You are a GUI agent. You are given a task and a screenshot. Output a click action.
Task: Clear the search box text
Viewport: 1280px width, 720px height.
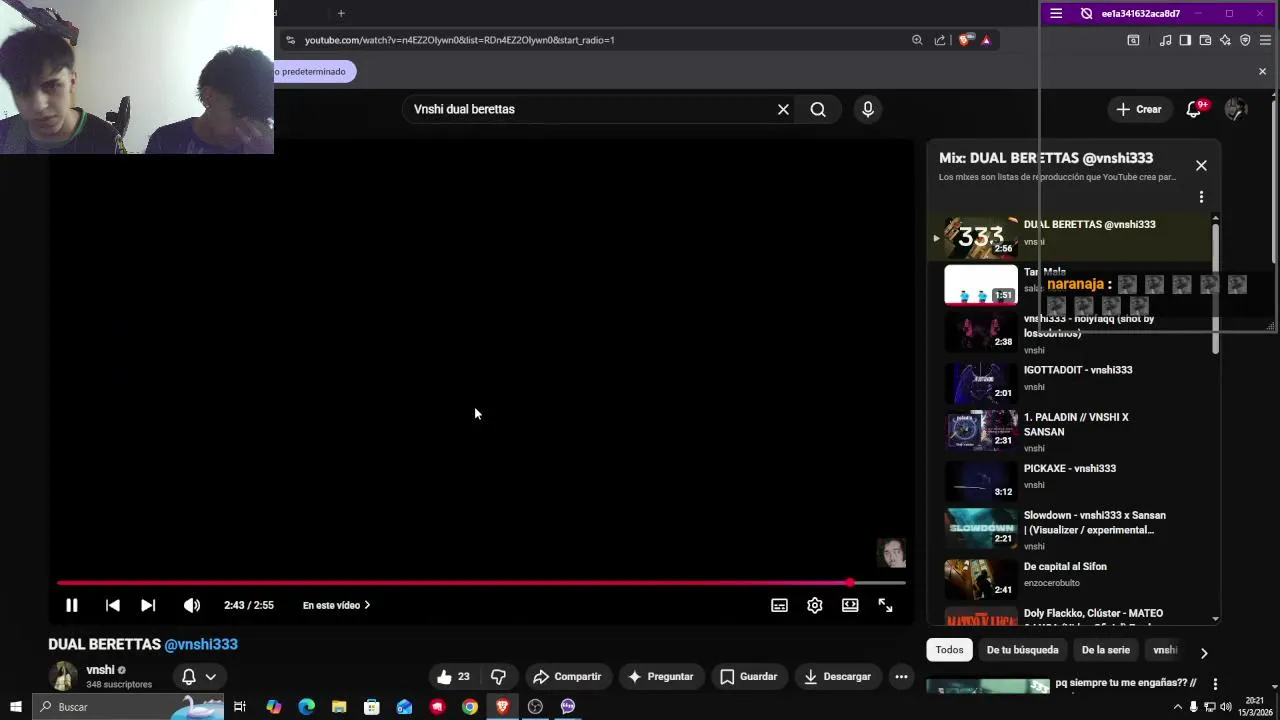point(783,109)
